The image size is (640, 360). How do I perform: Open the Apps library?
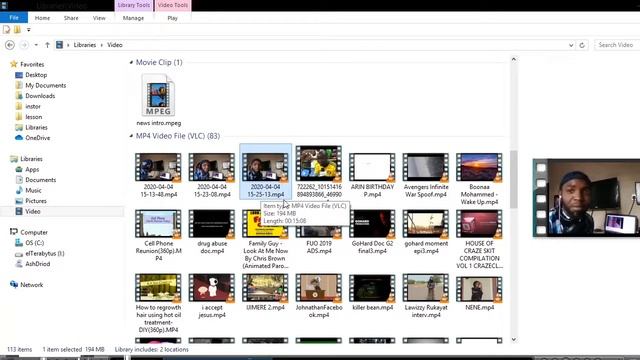coord(32,169)
